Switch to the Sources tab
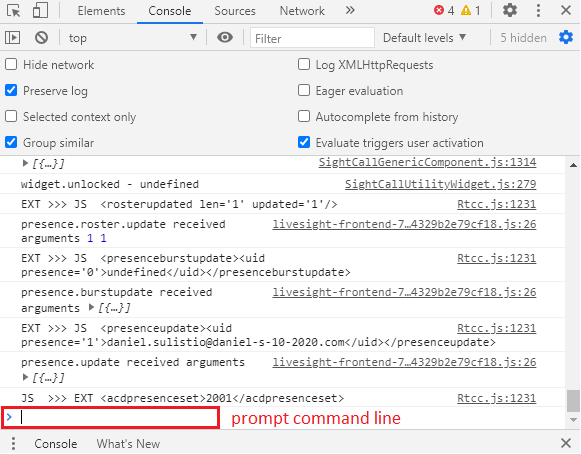 [x=235, y=11]
